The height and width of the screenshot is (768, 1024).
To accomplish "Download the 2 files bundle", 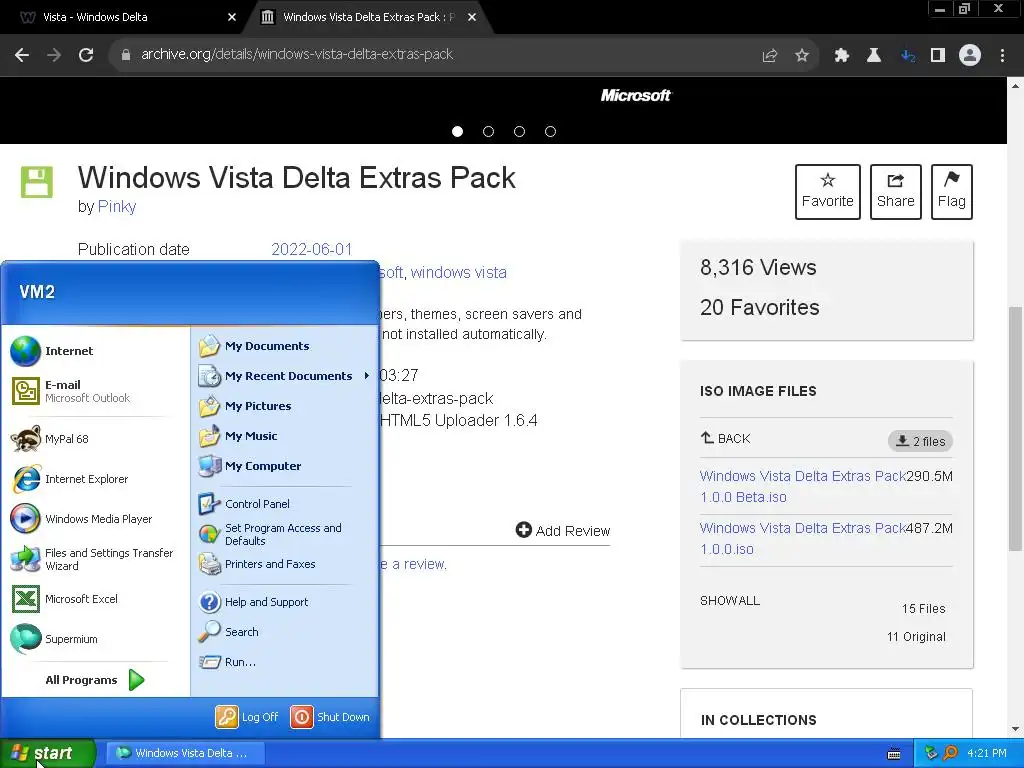I will 920,441.
